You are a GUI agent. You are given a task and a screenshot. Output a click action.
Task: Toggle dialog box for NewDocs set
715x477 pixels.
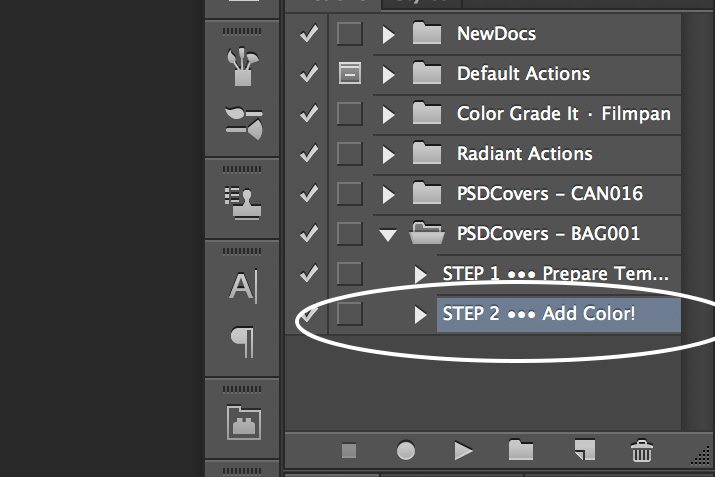(350, 33)
